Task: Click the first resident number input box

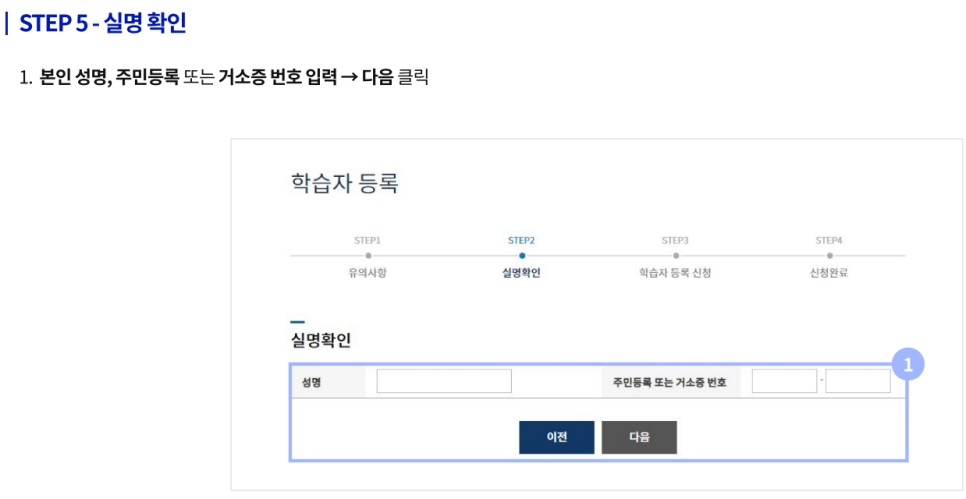Action: 784,382
